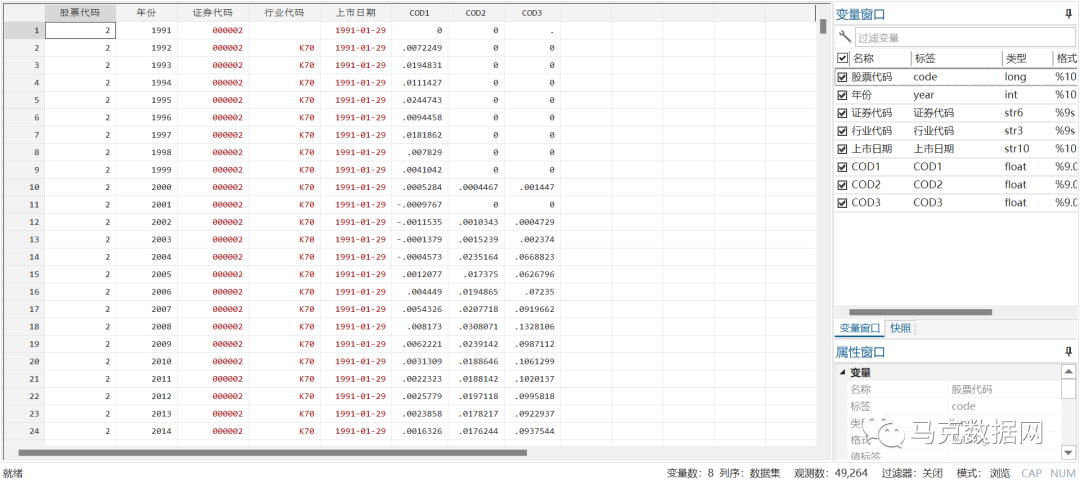Image resolution: width=1080 pixels, height=480 pixels.
Task: Uncheck the 股票代码 variable checkbox
Action: (x=842, y=77)
